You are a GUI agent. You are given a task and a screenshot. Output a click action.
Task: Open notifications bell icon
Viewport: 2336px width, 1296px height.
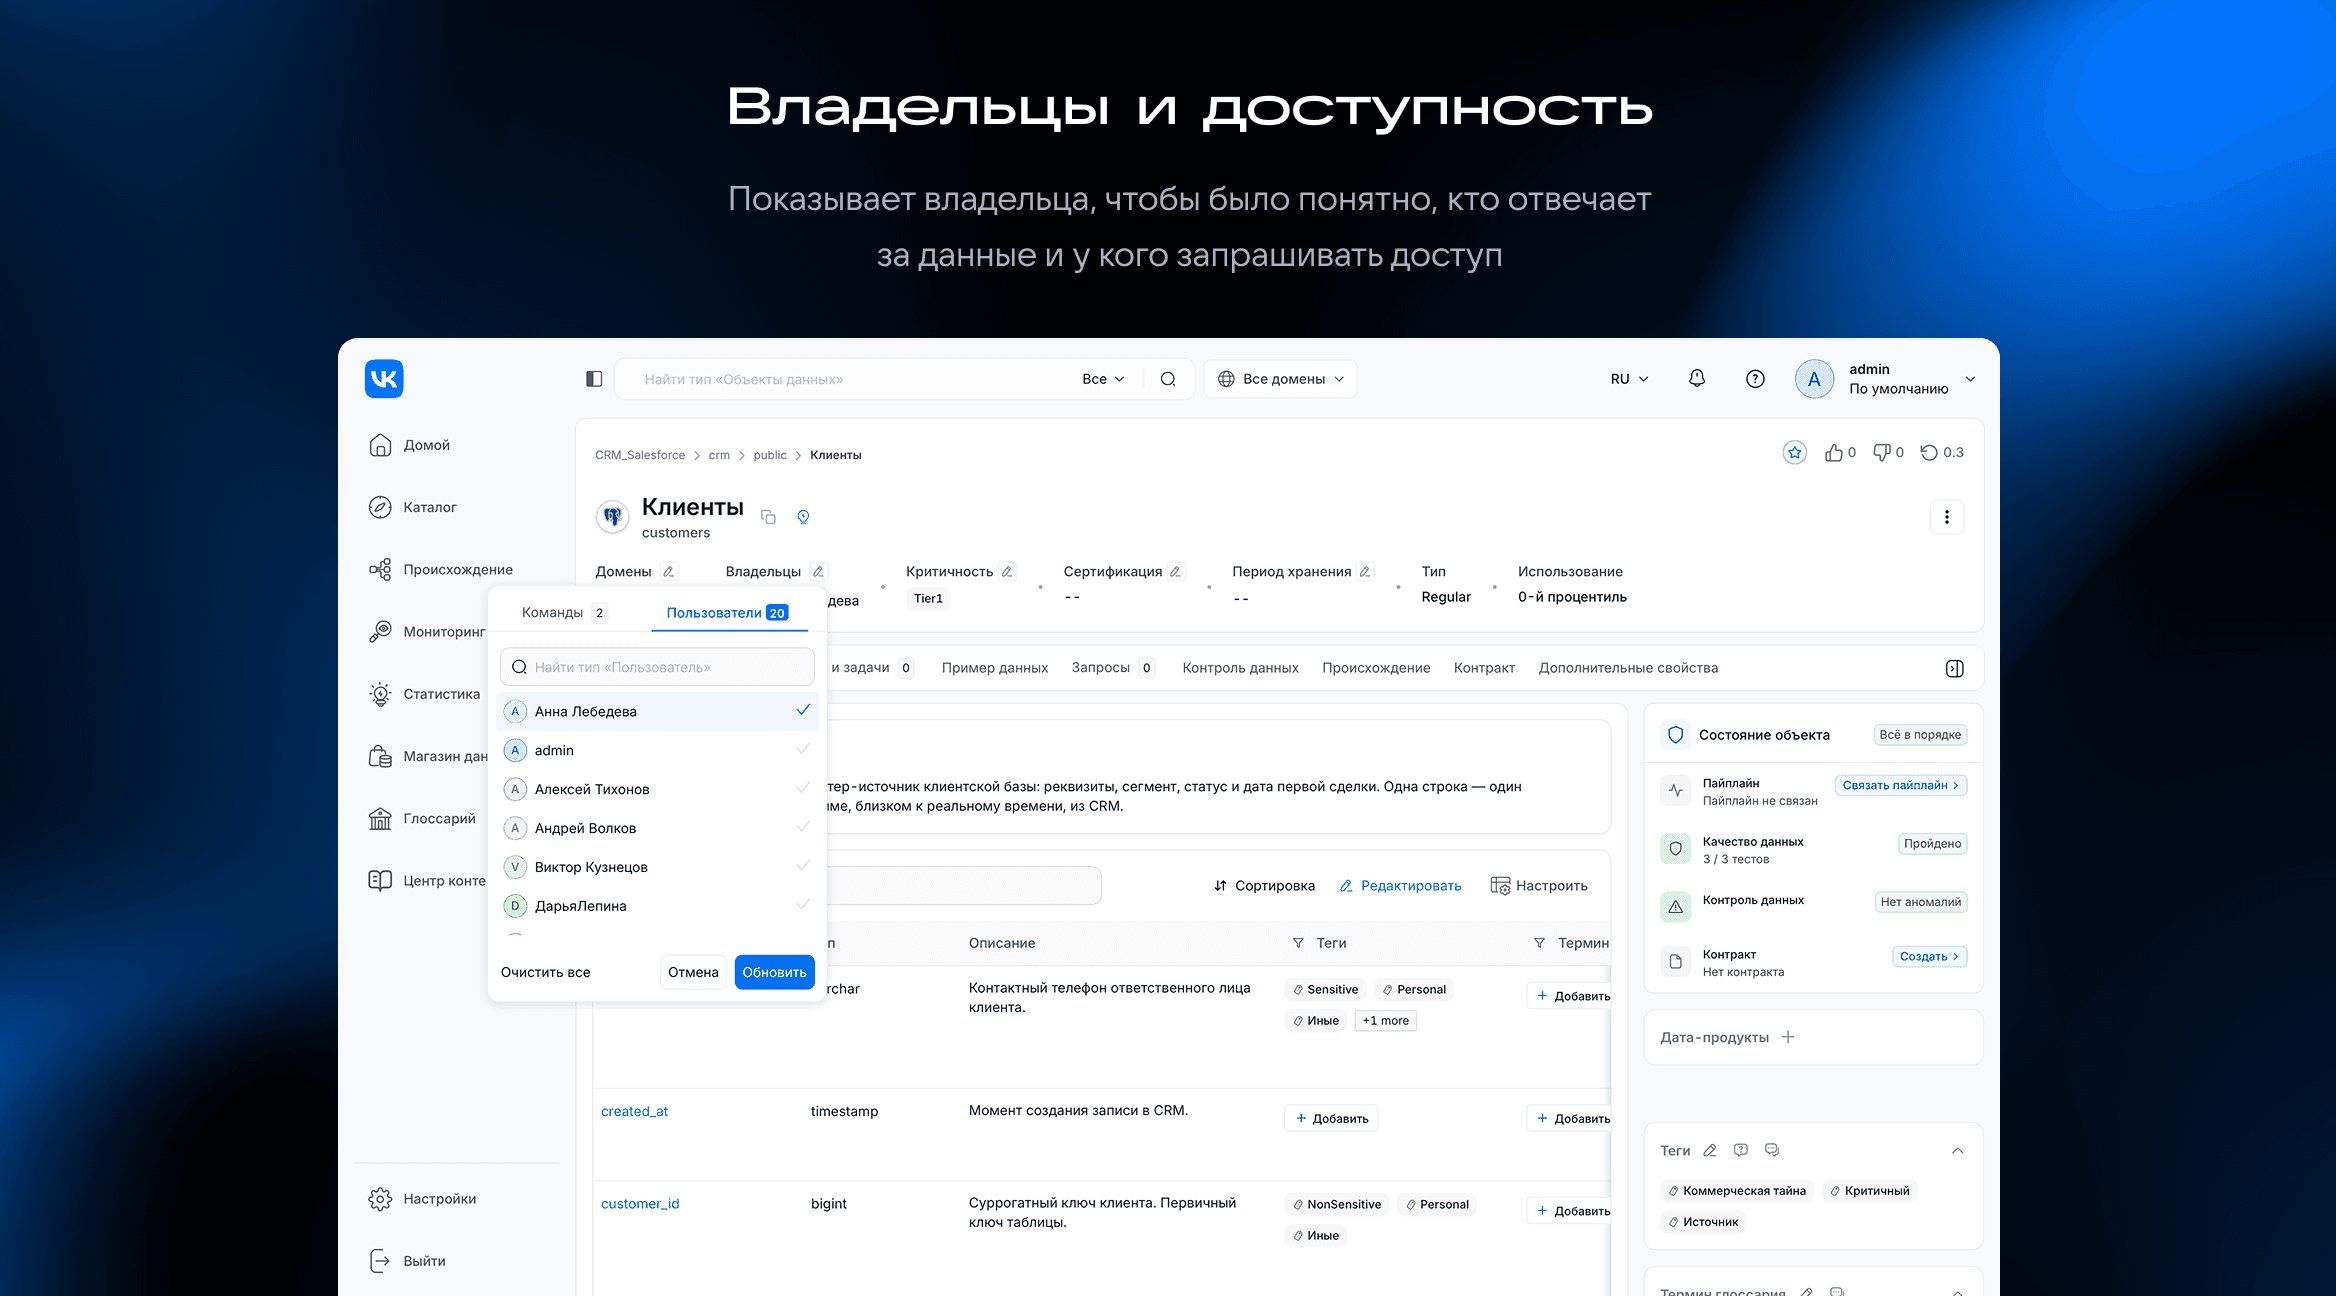[1697, 378]
